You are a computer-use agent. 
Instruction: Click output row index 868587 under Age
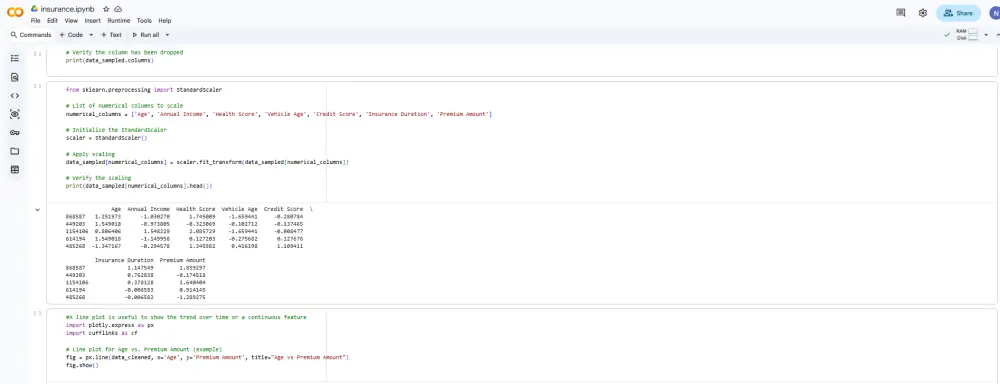[76, 217]
